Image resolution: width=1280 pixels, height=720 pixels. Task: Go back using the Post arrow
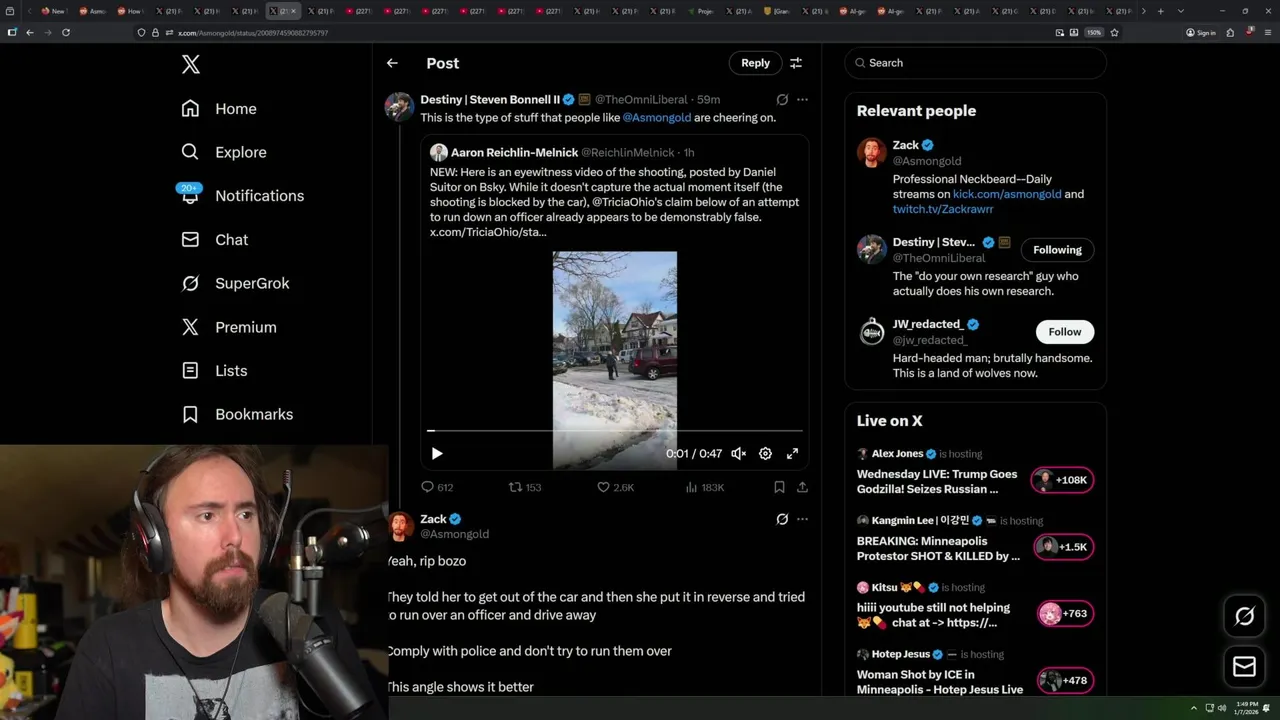click(x=392, y=63)
